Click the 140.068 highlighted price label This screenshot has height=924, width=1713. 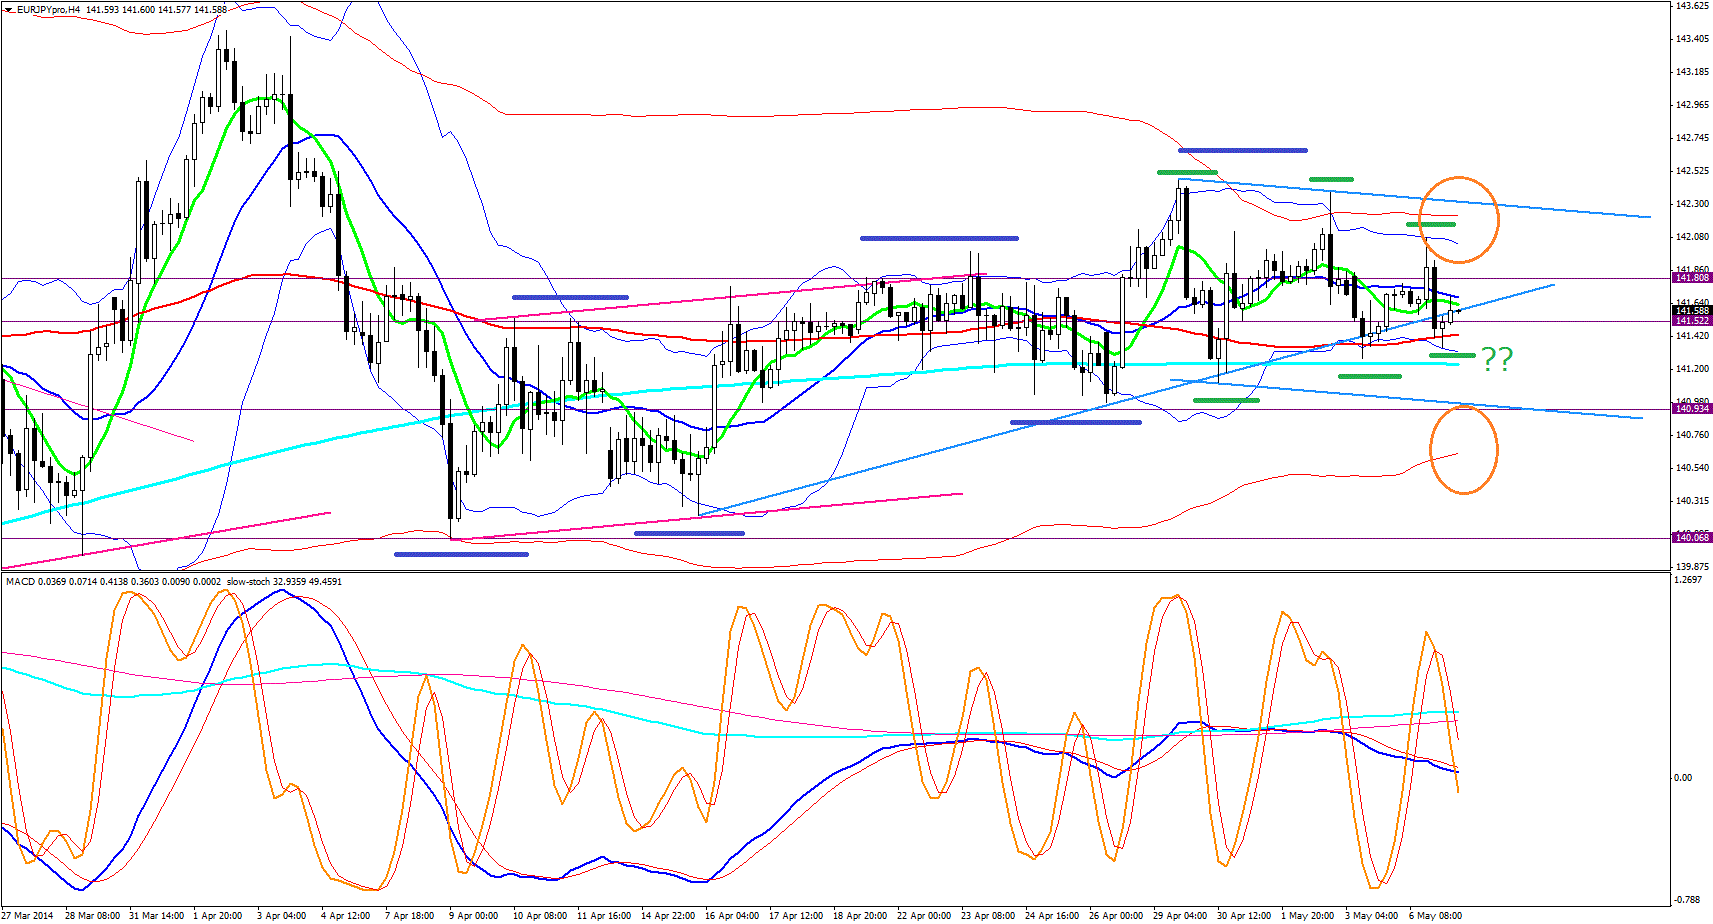coord(1692,538)
